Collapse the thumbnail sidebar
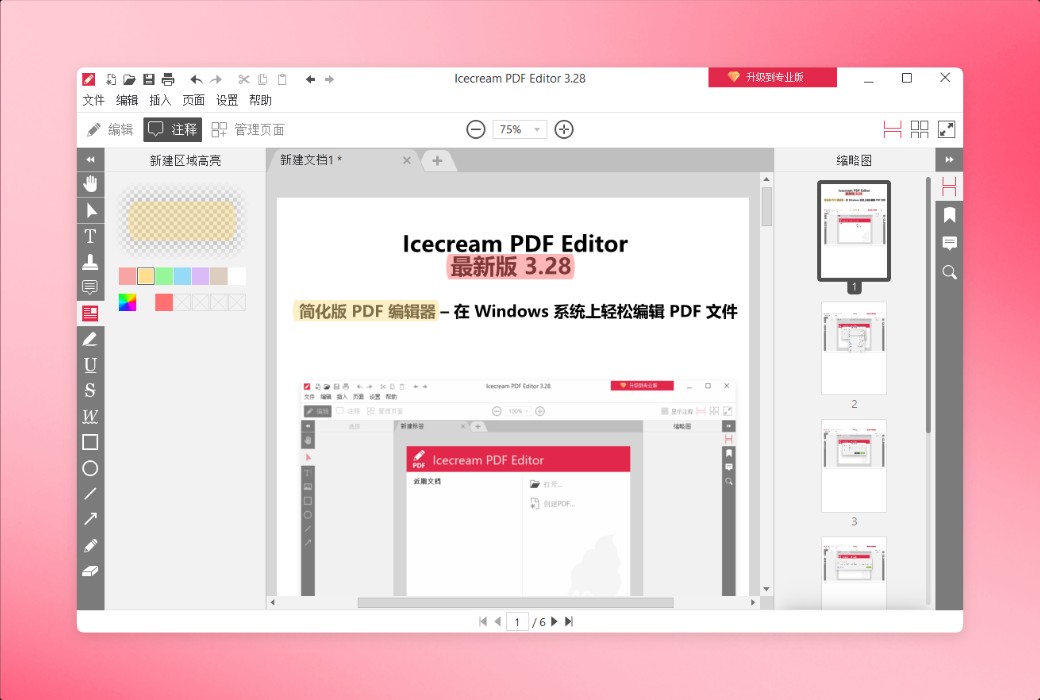The height and width of the screenshot is (700, 1040). click(950, 158)
